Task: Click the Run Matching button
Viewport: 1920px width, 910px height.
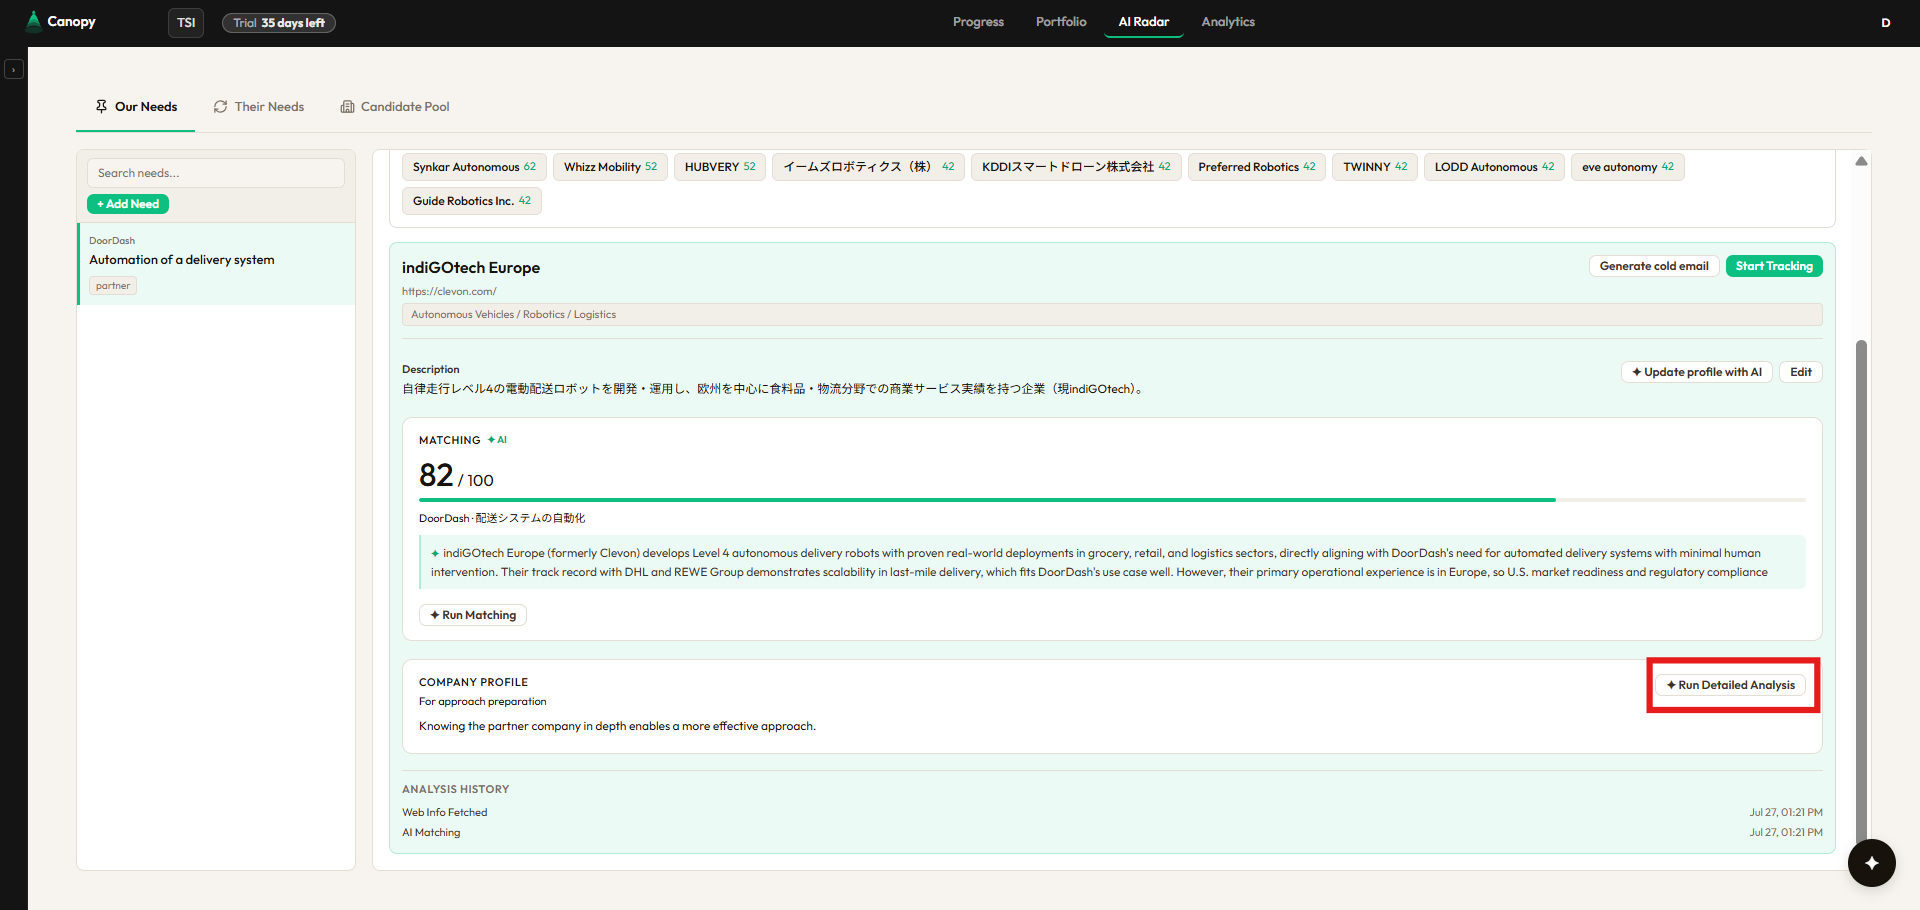Action: pyautogui.click(x=473, y=615)
